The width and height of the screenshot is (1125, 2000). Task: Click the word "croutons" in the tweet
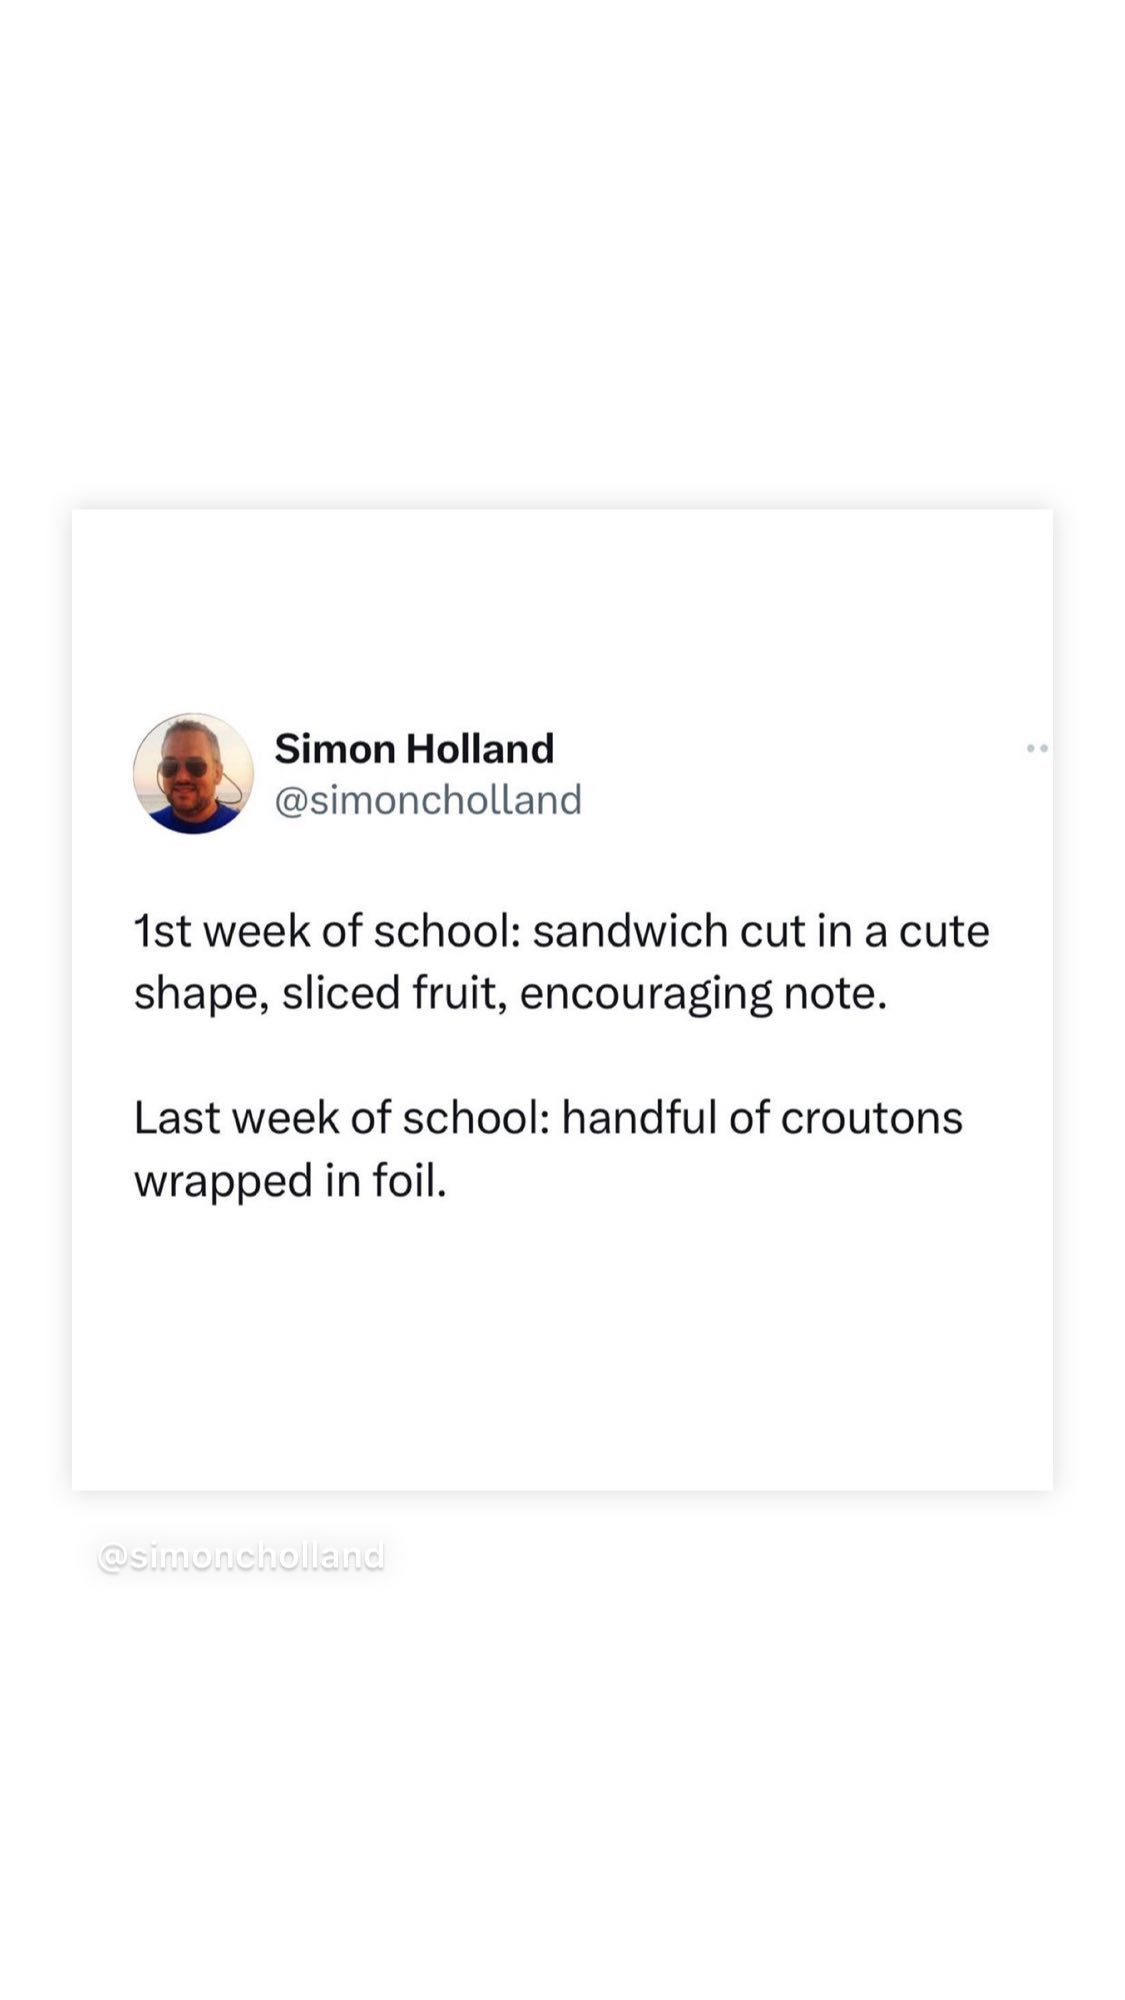pyautogui.click(x=871, y=1118)
